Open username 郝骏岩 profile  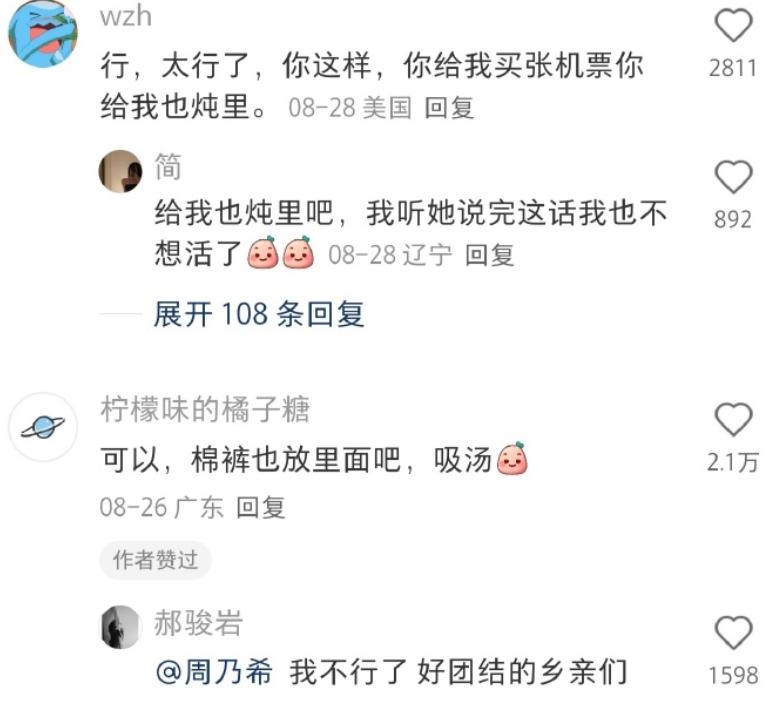(x=198, y=623)
